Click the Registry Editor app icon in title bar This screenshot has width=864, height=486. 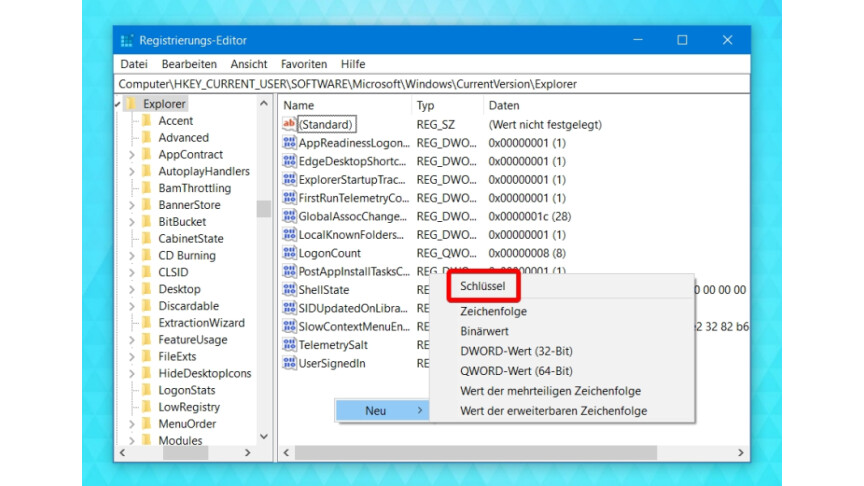(x=127, y=40)
